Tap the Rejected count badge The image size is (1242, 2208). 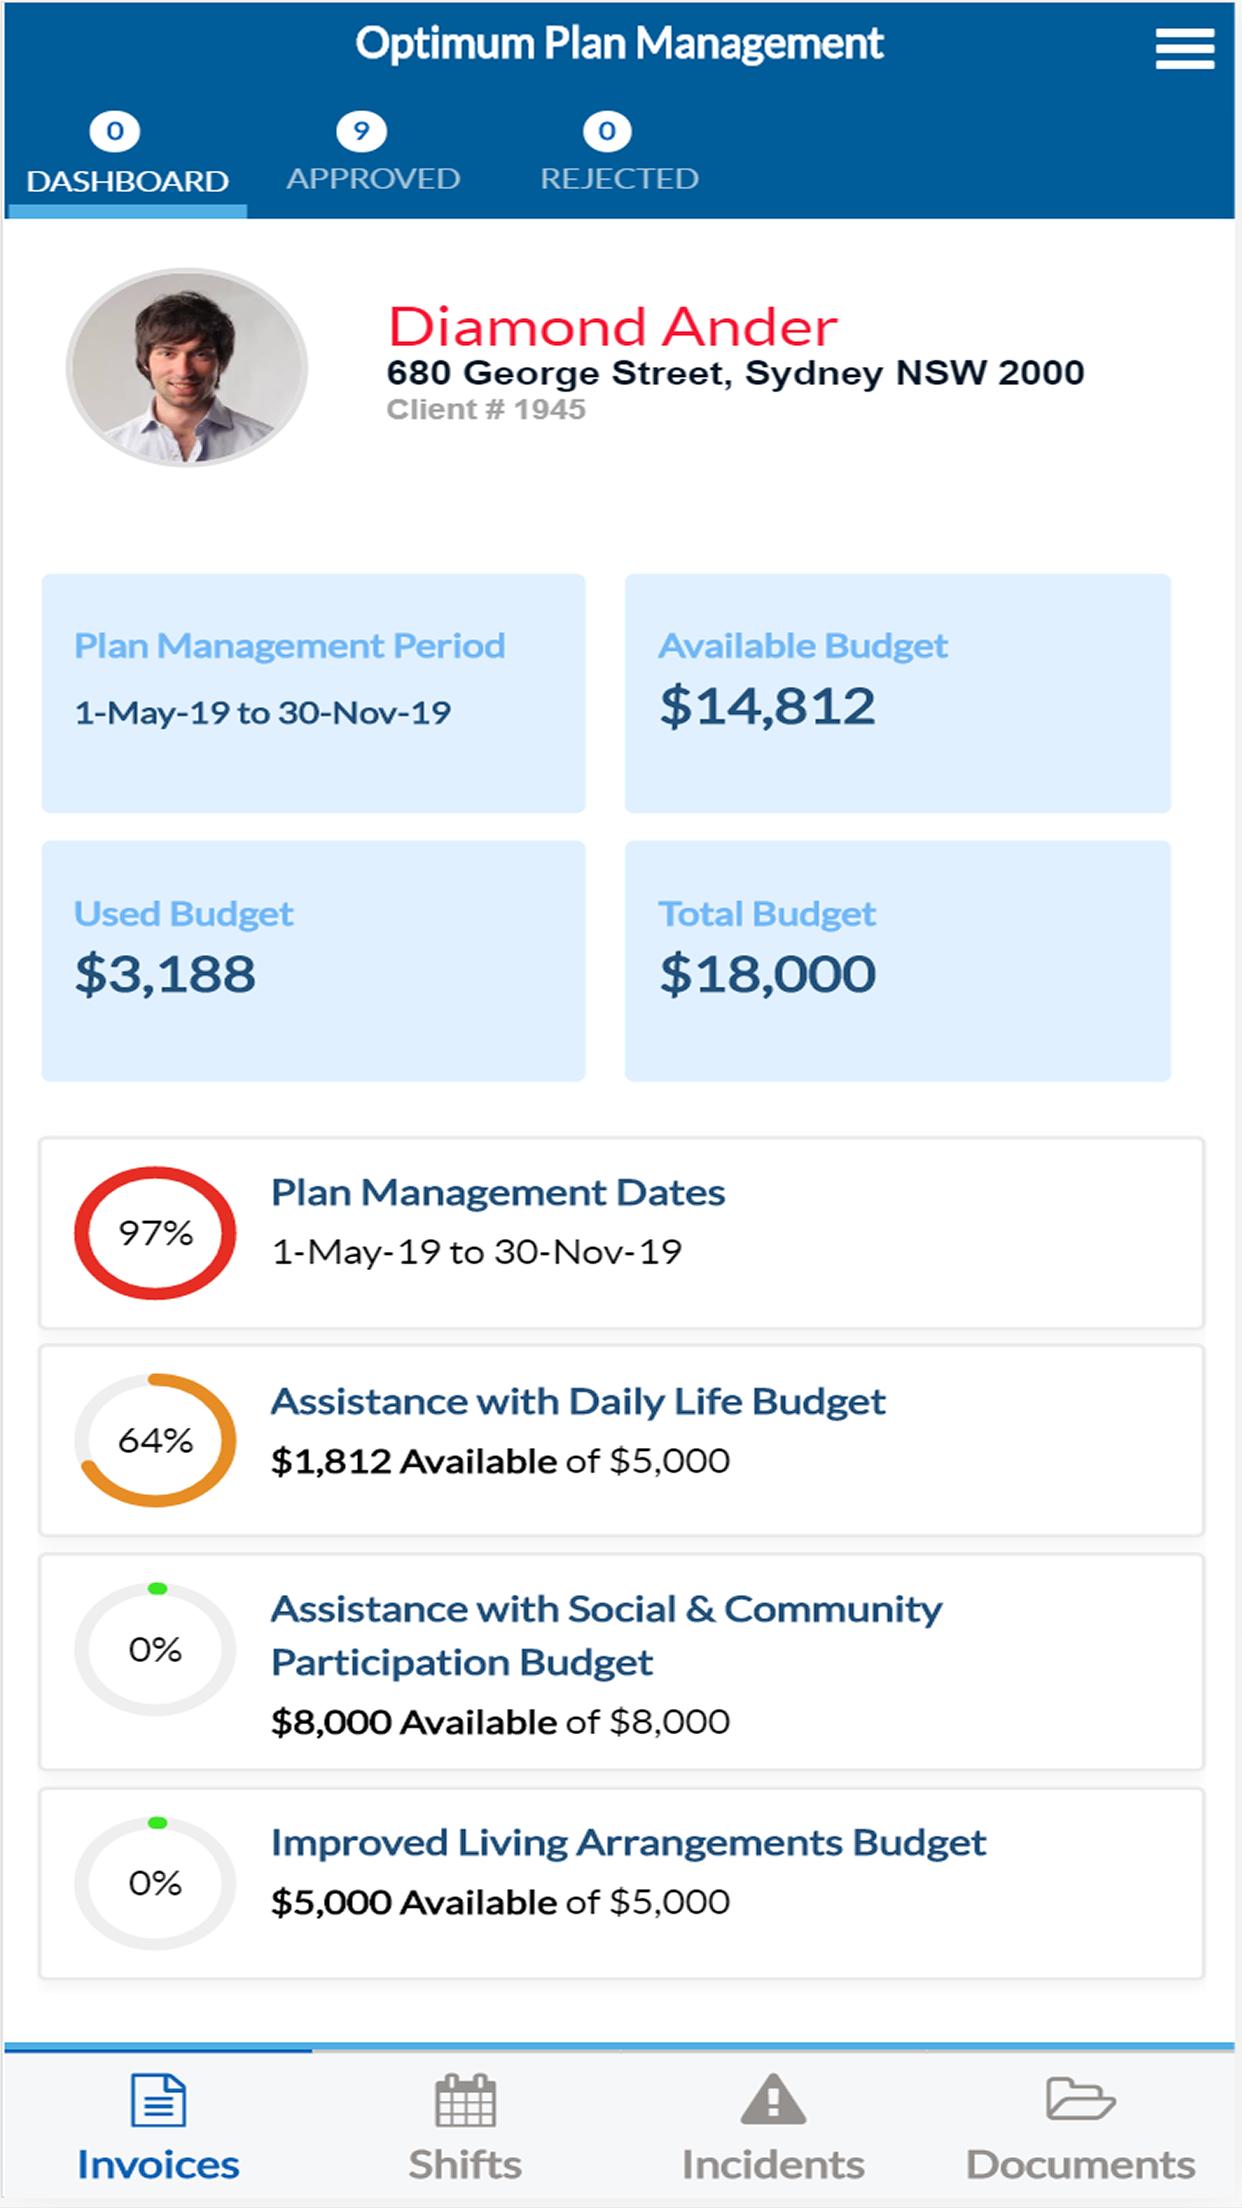click(607, 131)
